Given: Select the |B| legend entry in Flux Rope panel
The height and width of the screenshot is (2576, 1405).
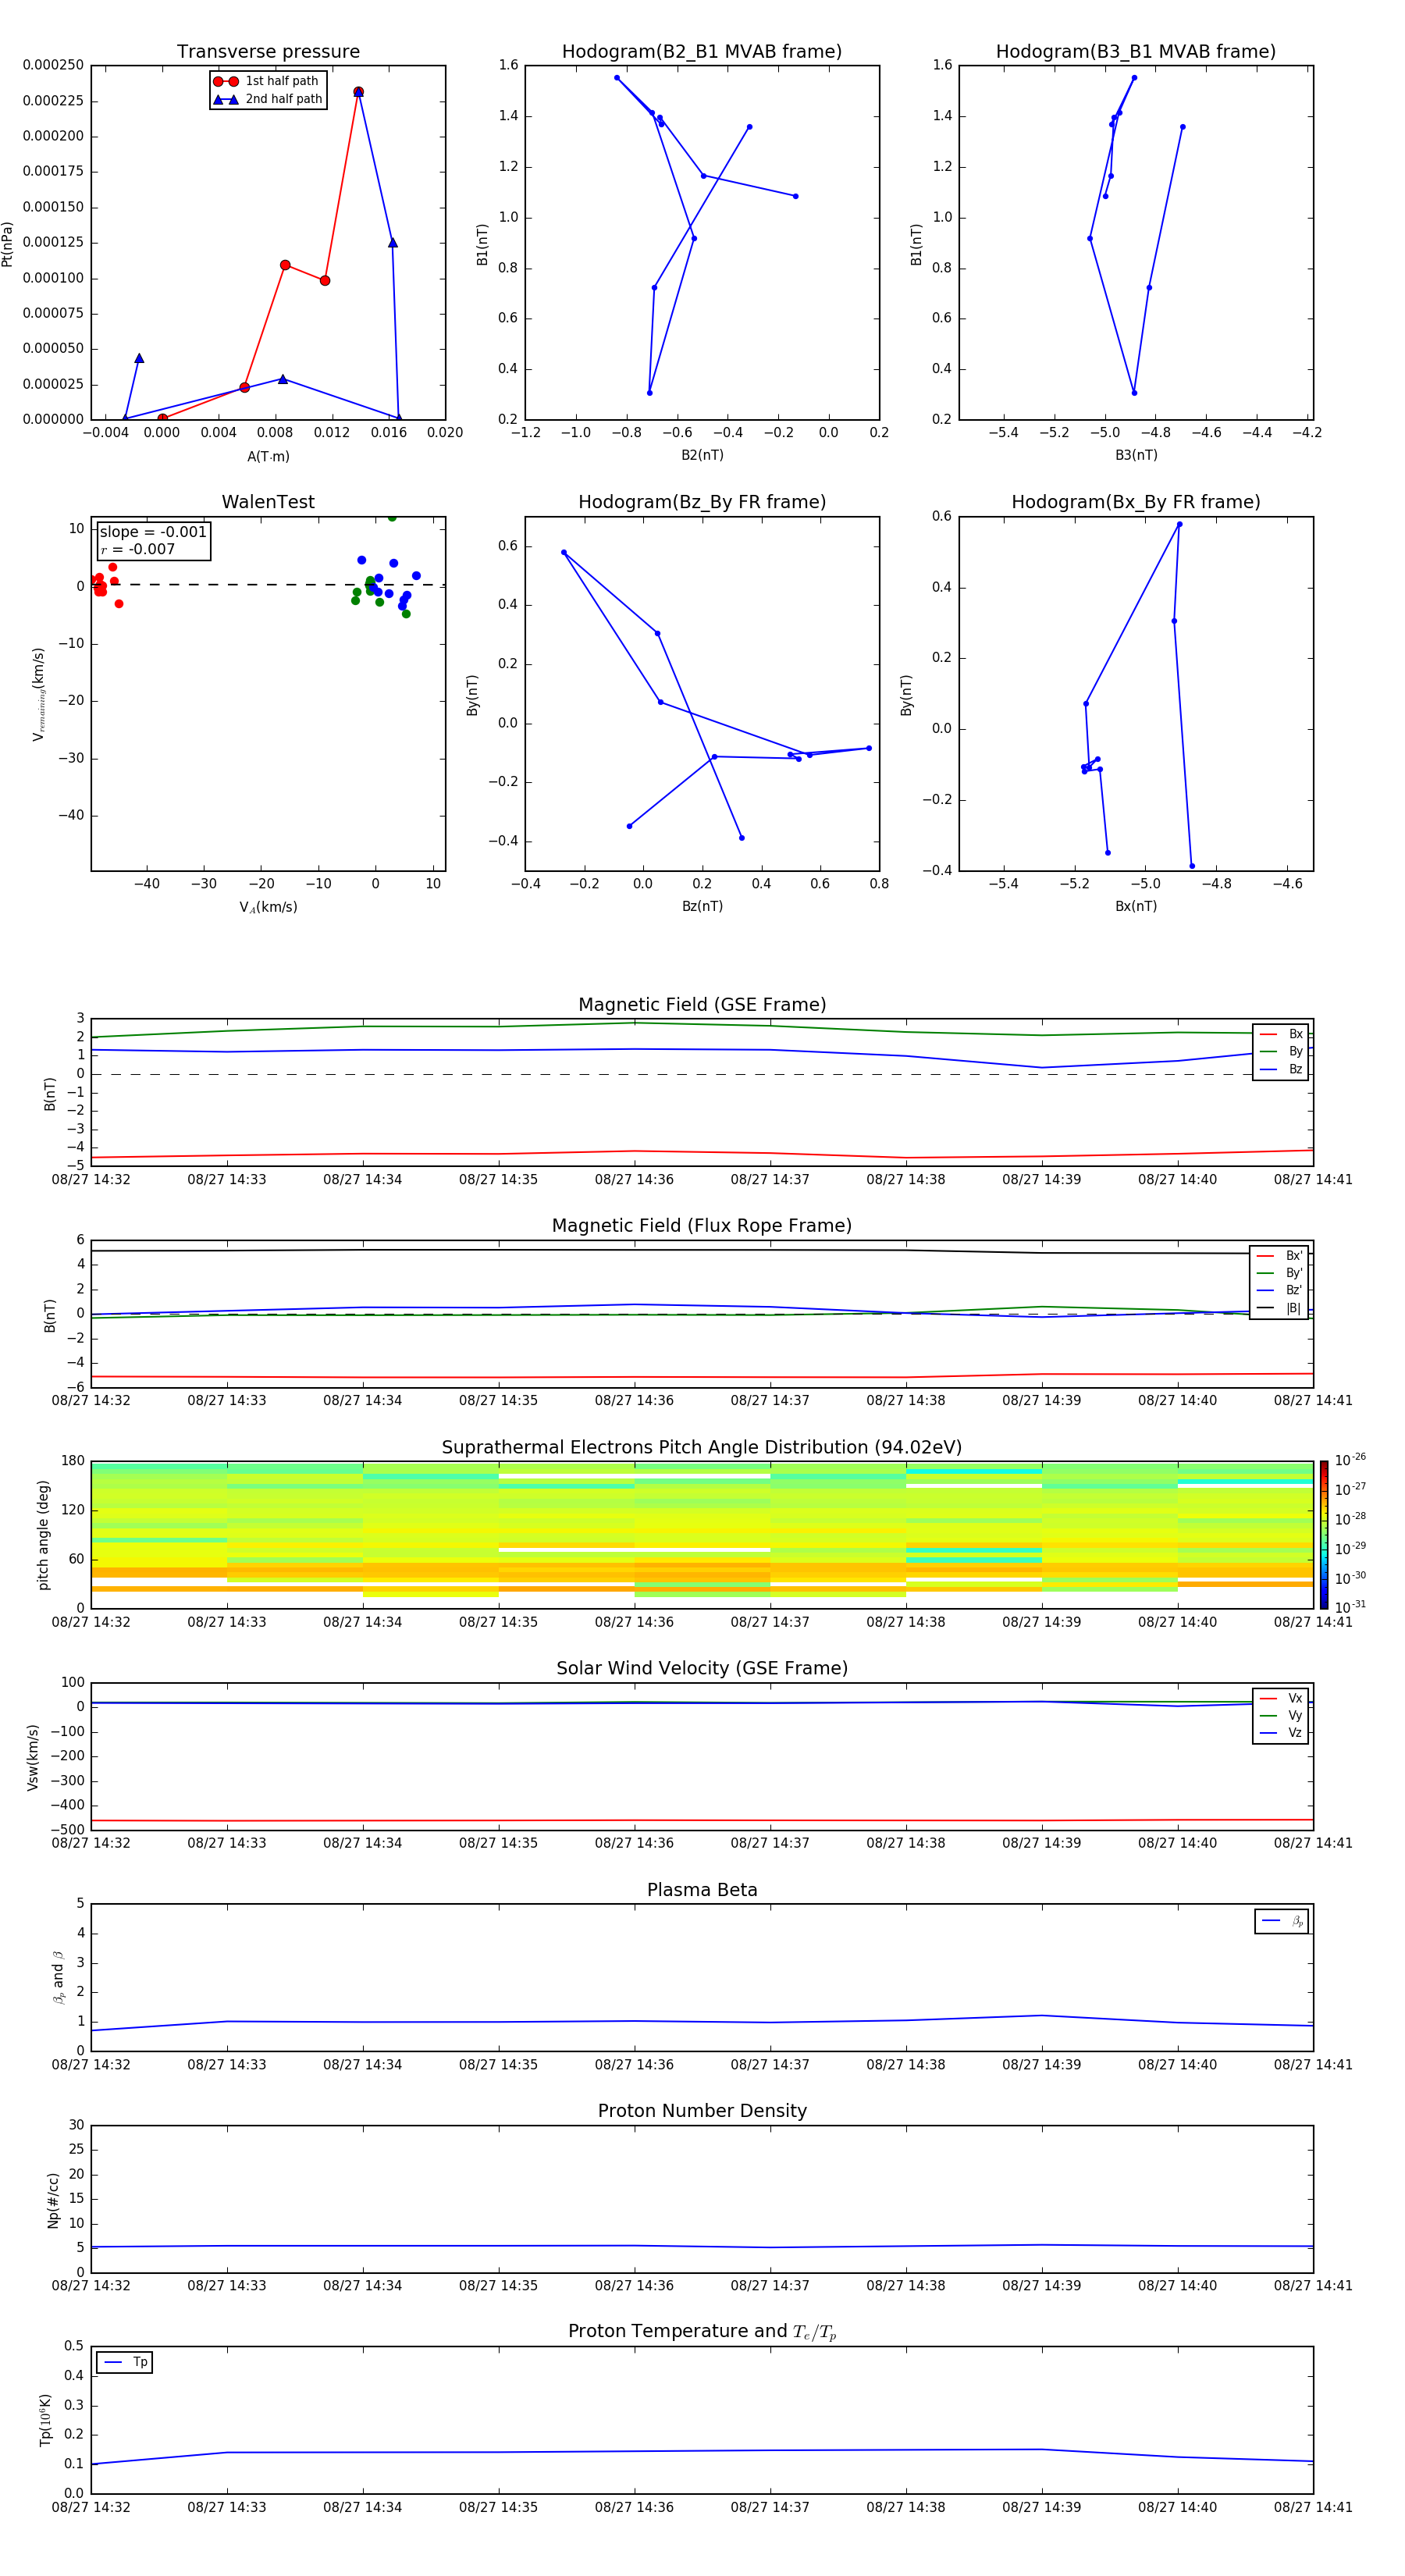Looking at the screenshot, I should 1280,1308.
